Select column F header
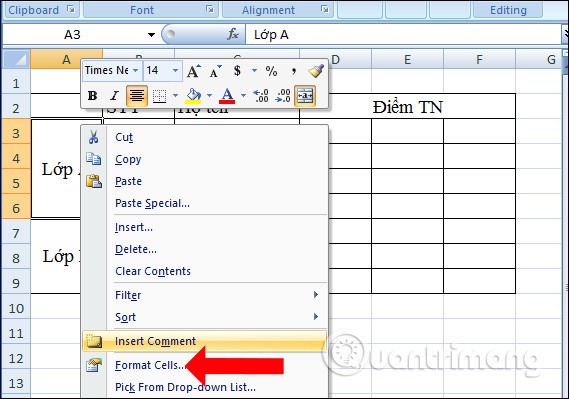Viewport: 569px width, 399px height. [479, 59]
